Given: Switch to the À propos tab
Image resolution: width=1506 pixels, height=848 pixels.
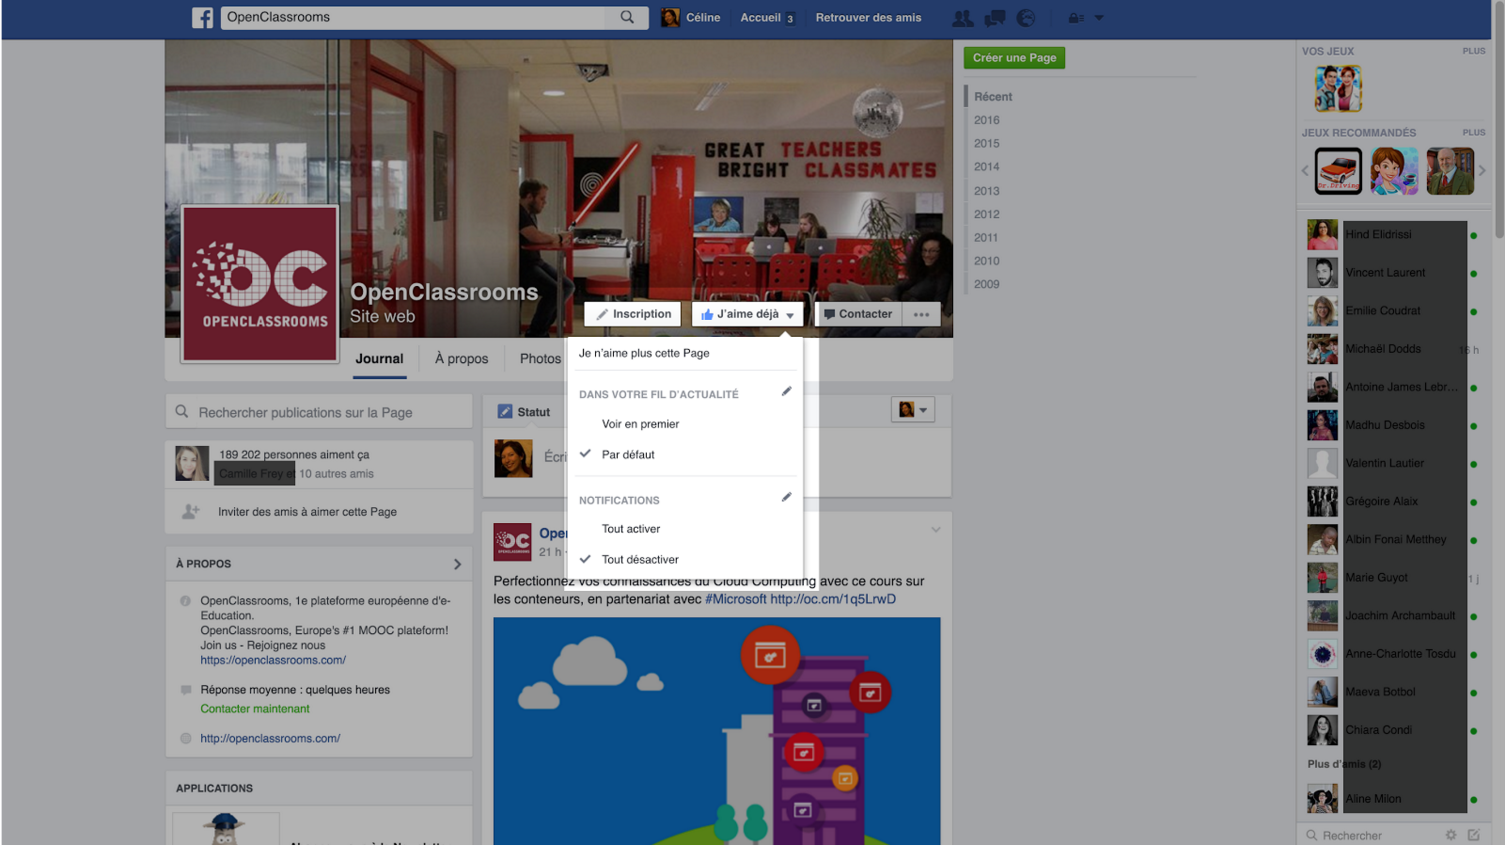Looking at the screenshot, I should click(x=461, y=359).
